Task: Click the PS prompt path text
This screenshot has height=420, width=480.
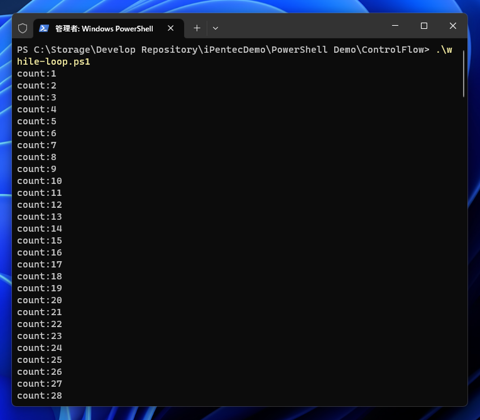Action: coord(223,50)
